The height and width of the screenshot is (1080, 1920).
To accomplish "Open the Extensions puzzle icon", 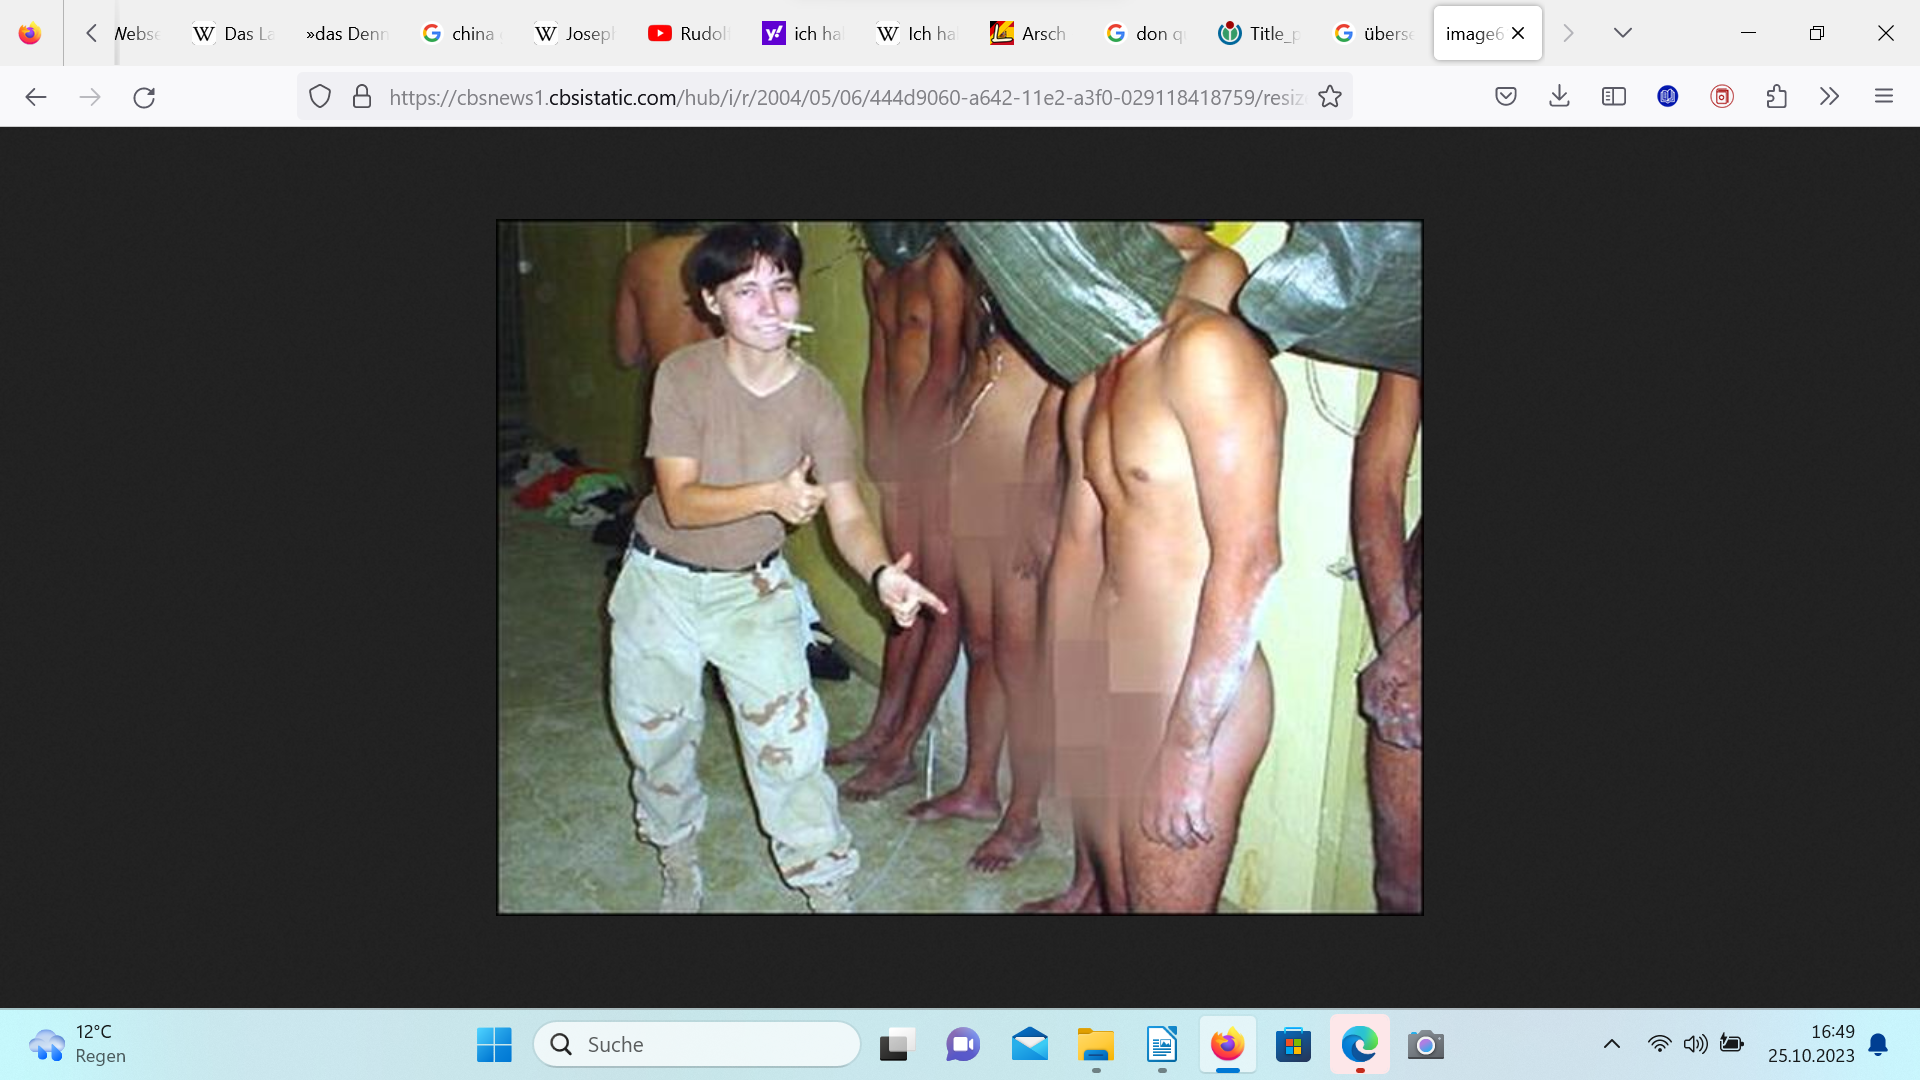I will click(1776, 97).
